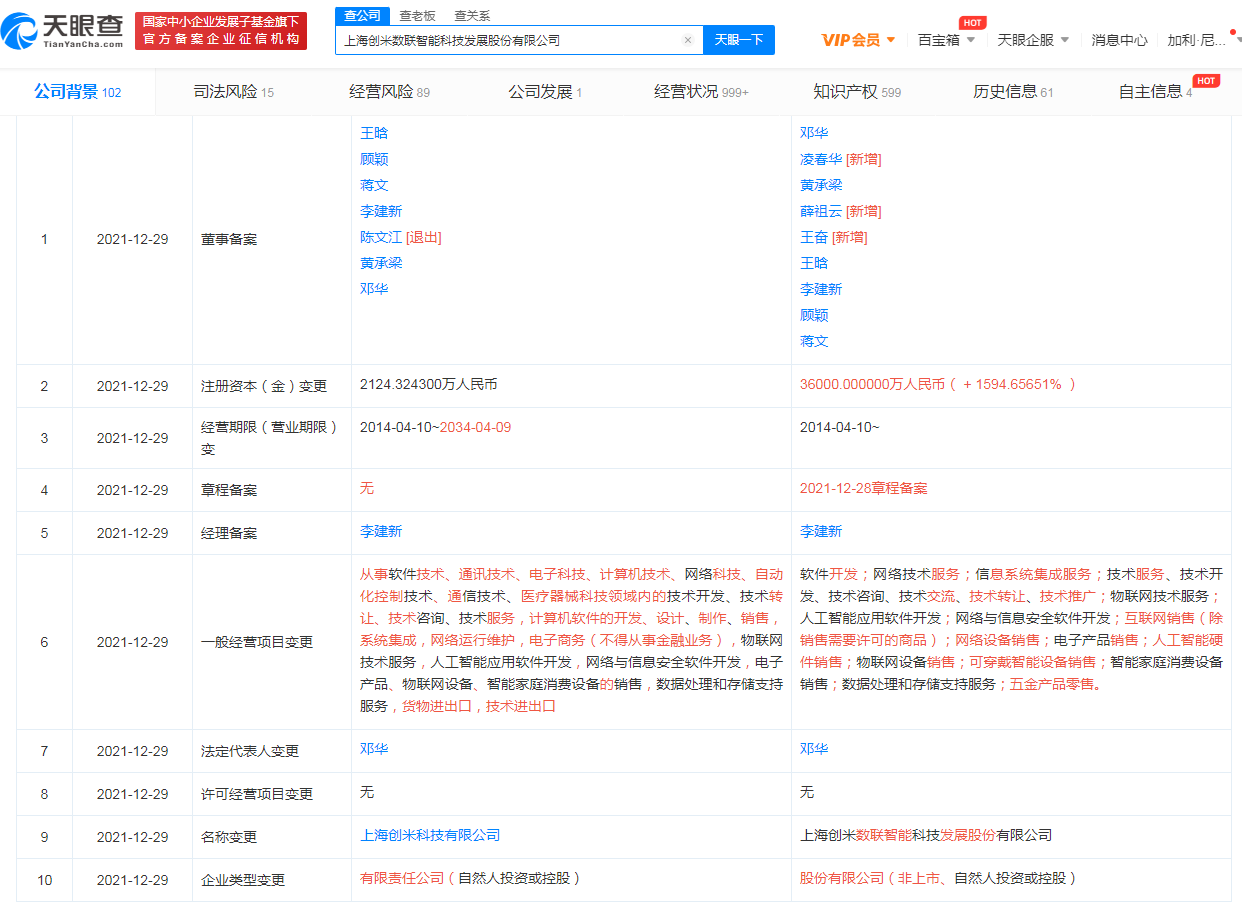The width and height of the screenshot is (1242, 904).
Task: Open 消息中心
Action: coord(1119,40)
